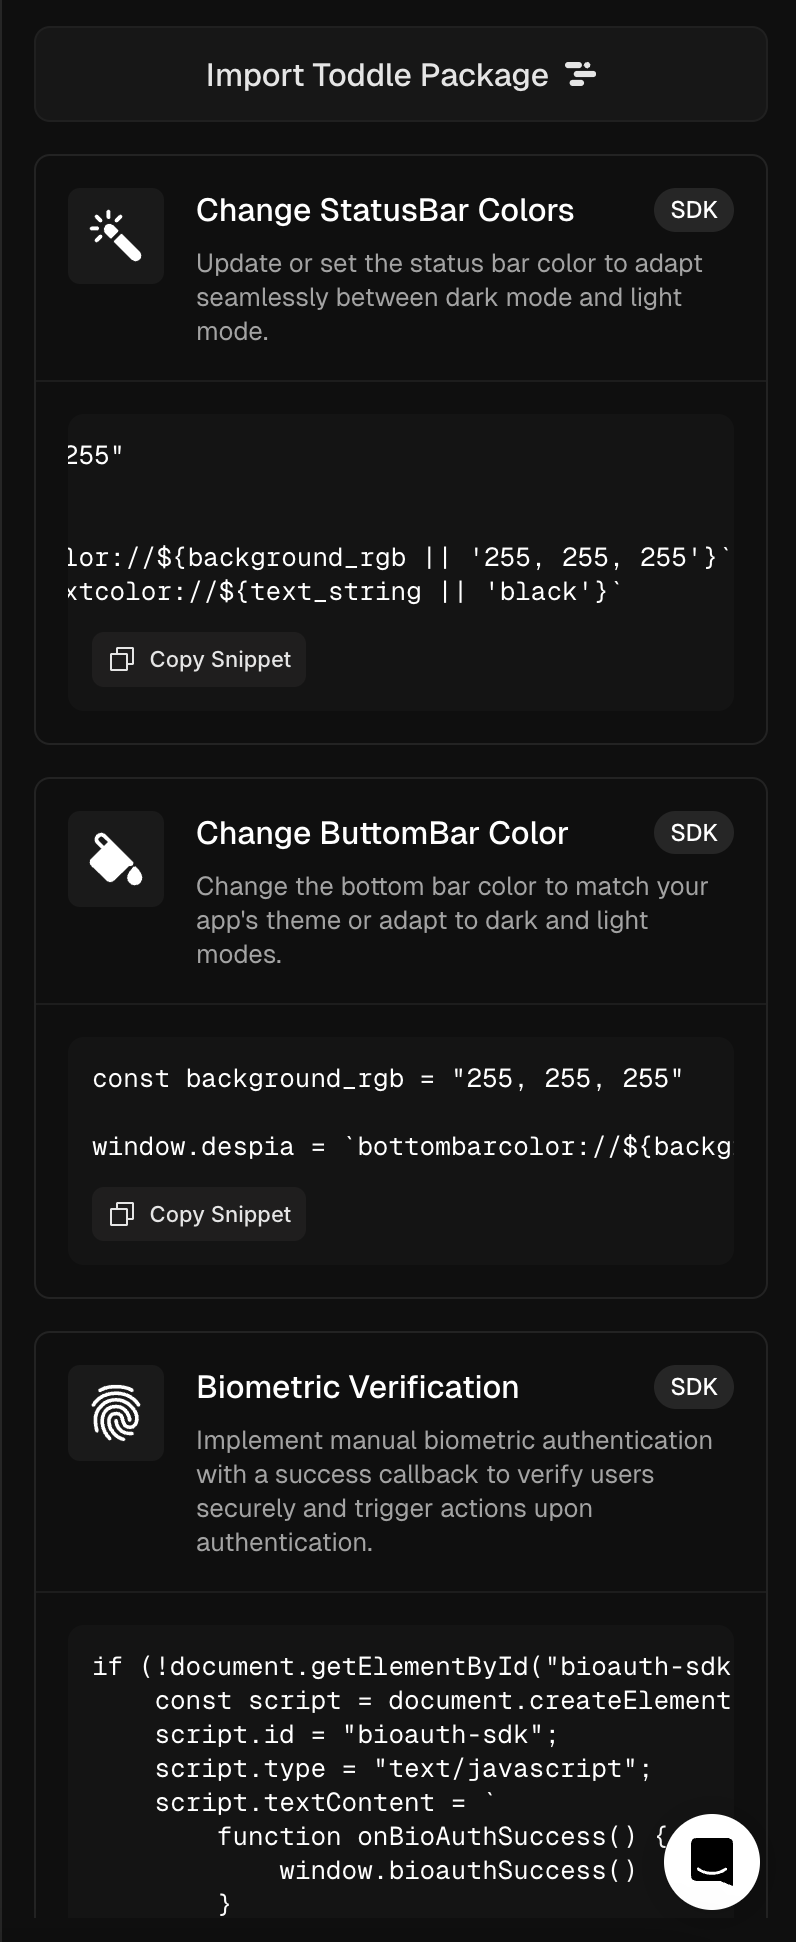
Task: Click the Biometric Verification description text
Action: coord(454,1491)
